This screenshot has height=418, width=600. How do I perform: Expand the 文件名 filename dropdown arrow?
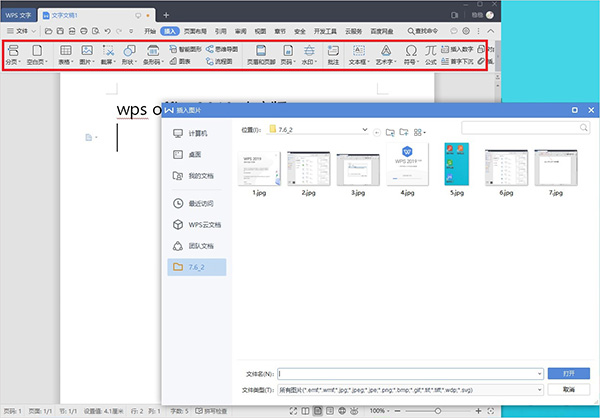click(540, 374)
